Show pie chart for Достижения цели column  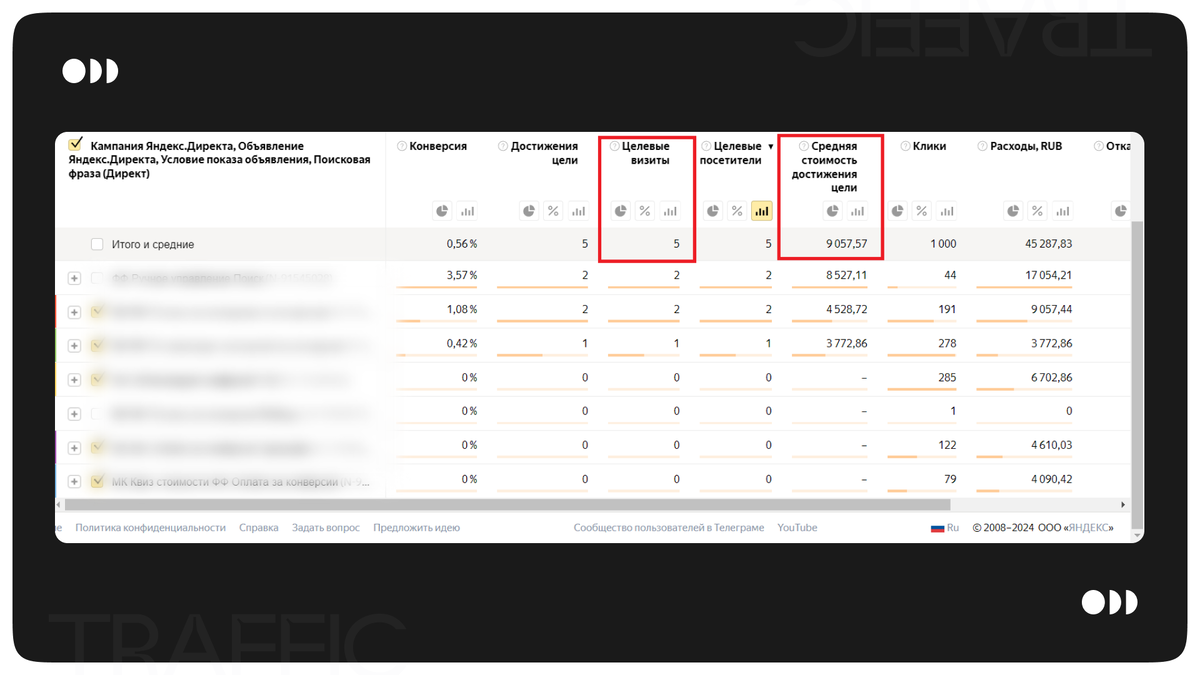[x=529, y=211]
